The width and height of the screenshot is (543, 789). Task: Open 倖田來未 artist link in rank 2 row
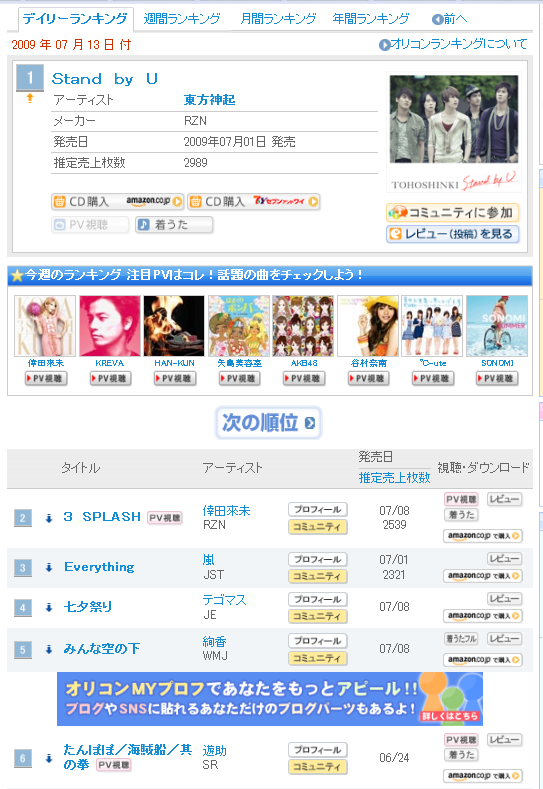[x=226, y=511]
